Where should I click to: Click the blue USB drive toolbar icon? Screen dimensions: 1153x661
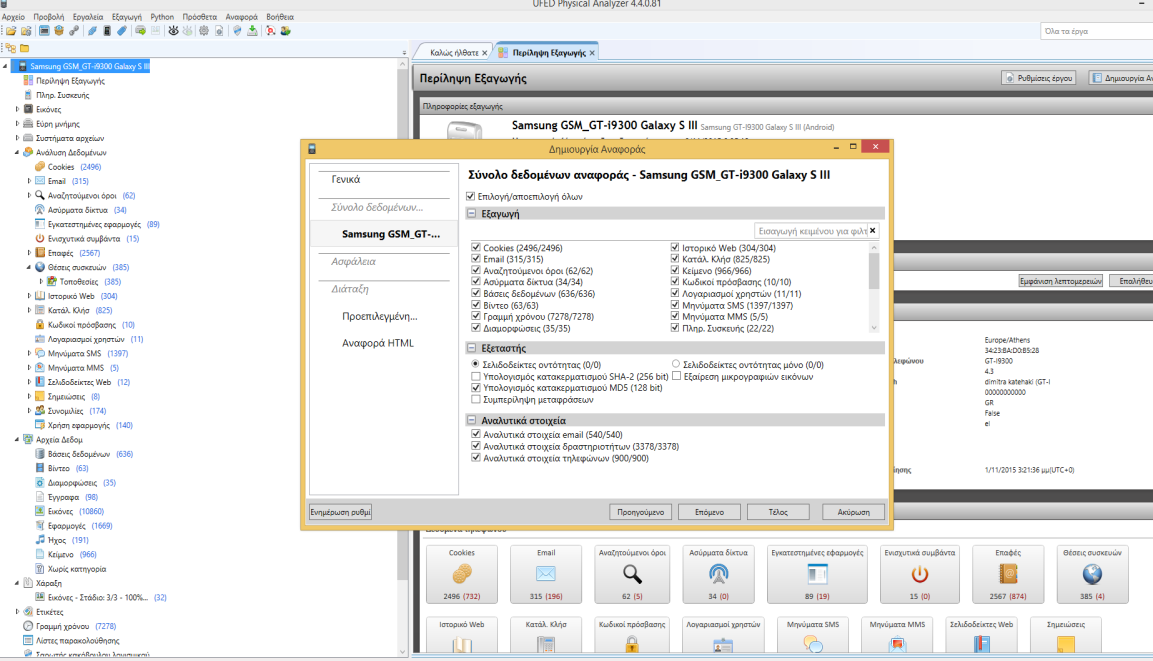point(121,31)
